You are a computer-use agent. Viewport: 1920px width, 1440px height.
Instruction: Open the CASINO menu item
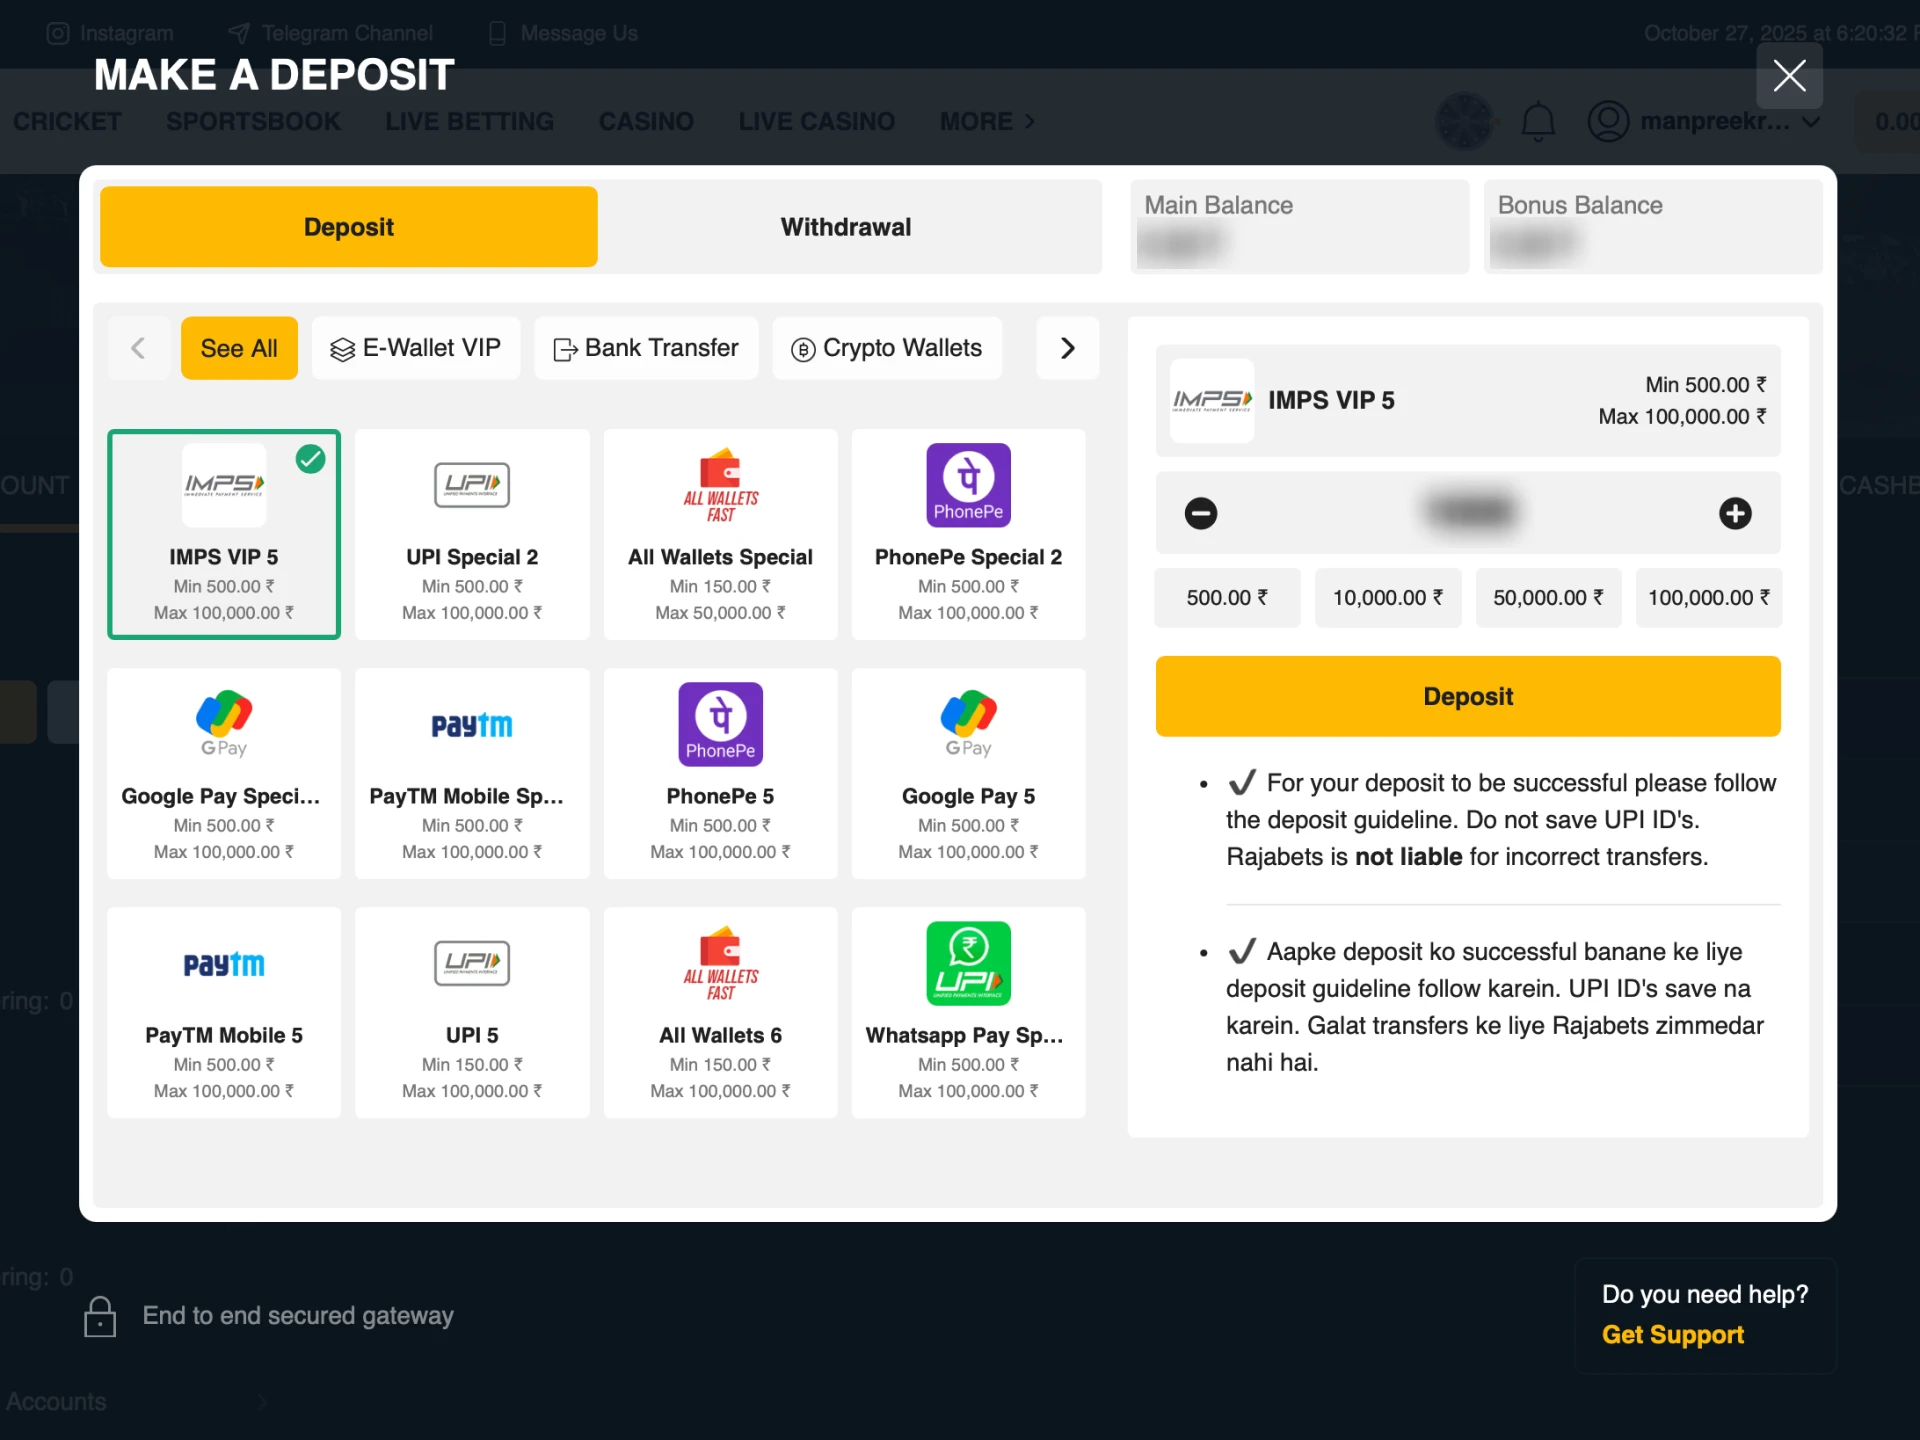coord(646,121)
